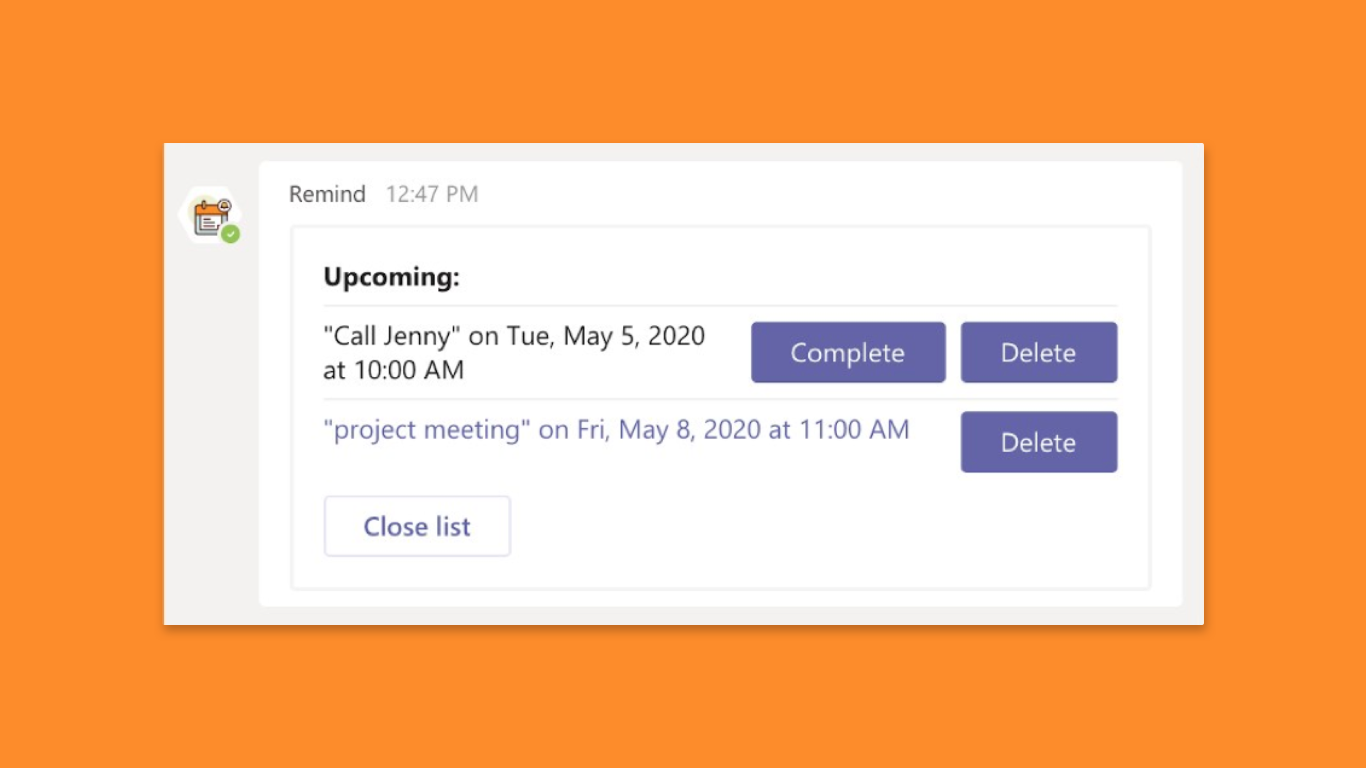Open the "project meeting" reminder link
This screenshot has width=1366, height=768.
pos(616,430)
